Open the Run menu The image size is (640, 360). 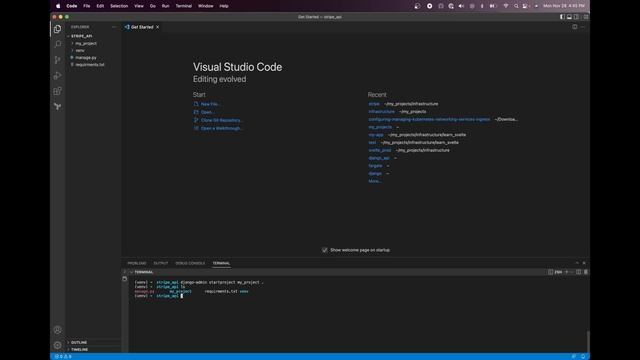(x=165, y=6)
